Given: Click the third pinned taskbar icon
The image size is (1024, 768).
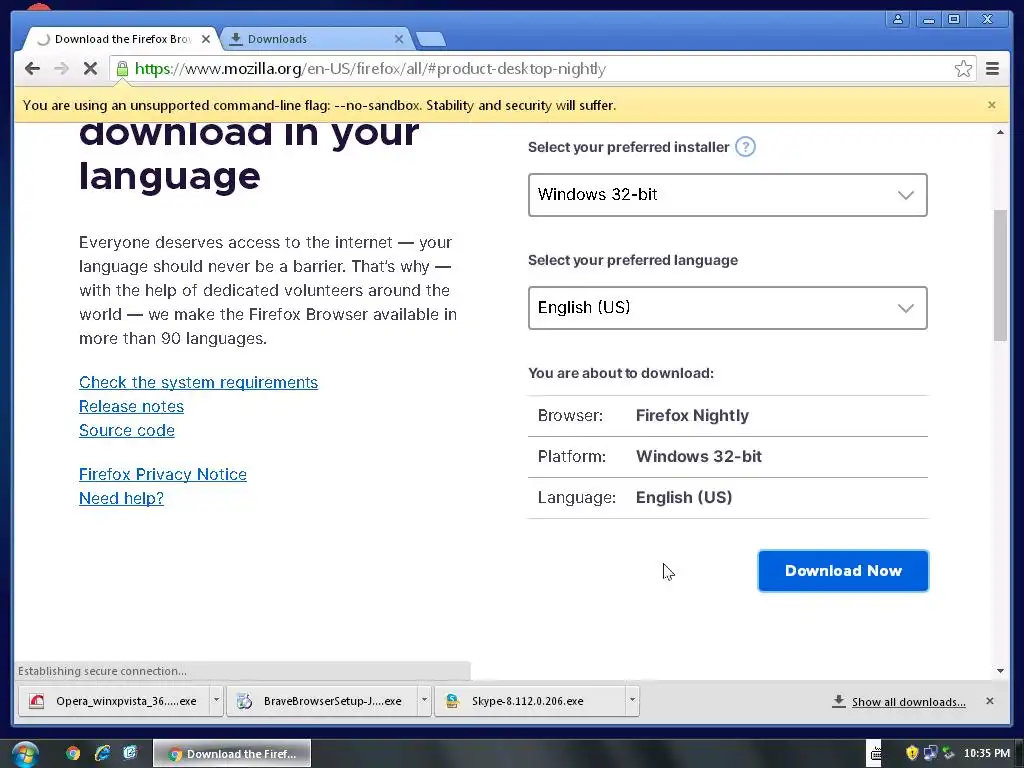Looking at the screenshot, I should coord(131,754).
